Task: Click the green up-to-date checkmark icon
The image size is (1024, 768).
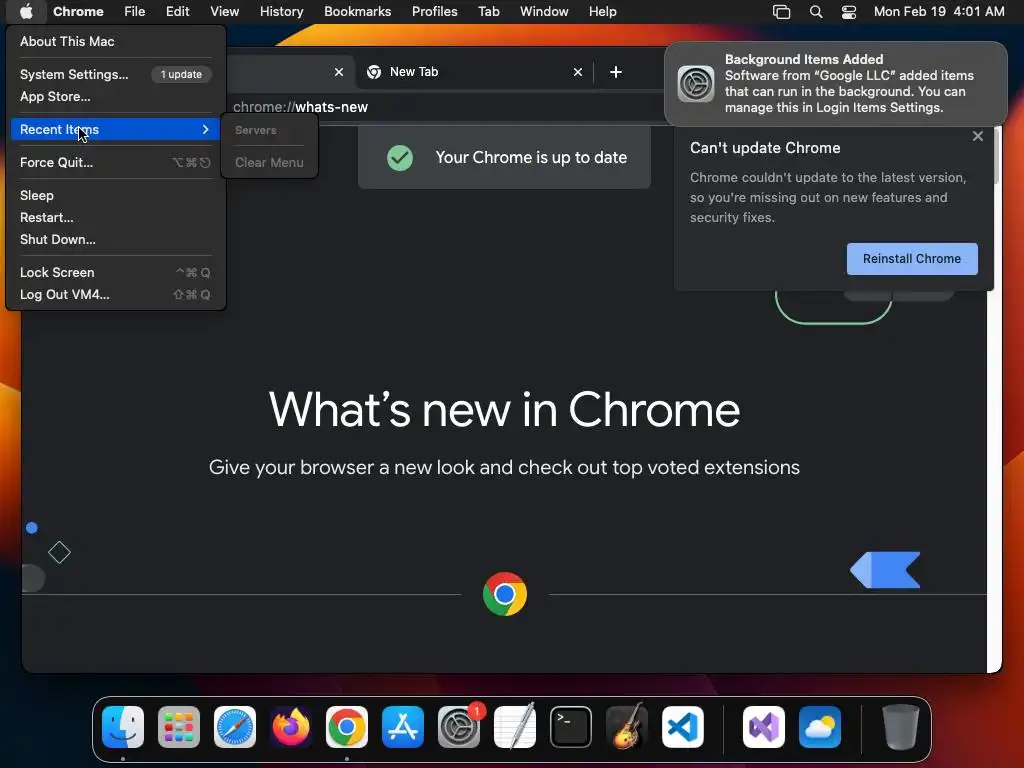Action: [x=400, y=157]
